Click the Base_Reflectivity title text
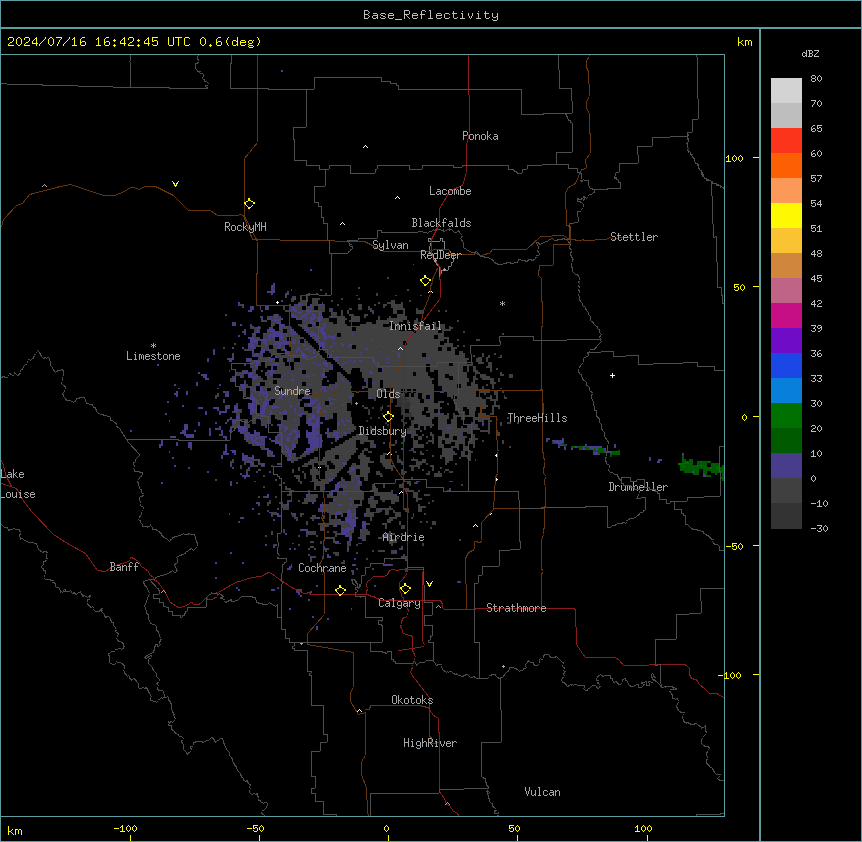This screenshot has height=842, width=862. point(431,15)
